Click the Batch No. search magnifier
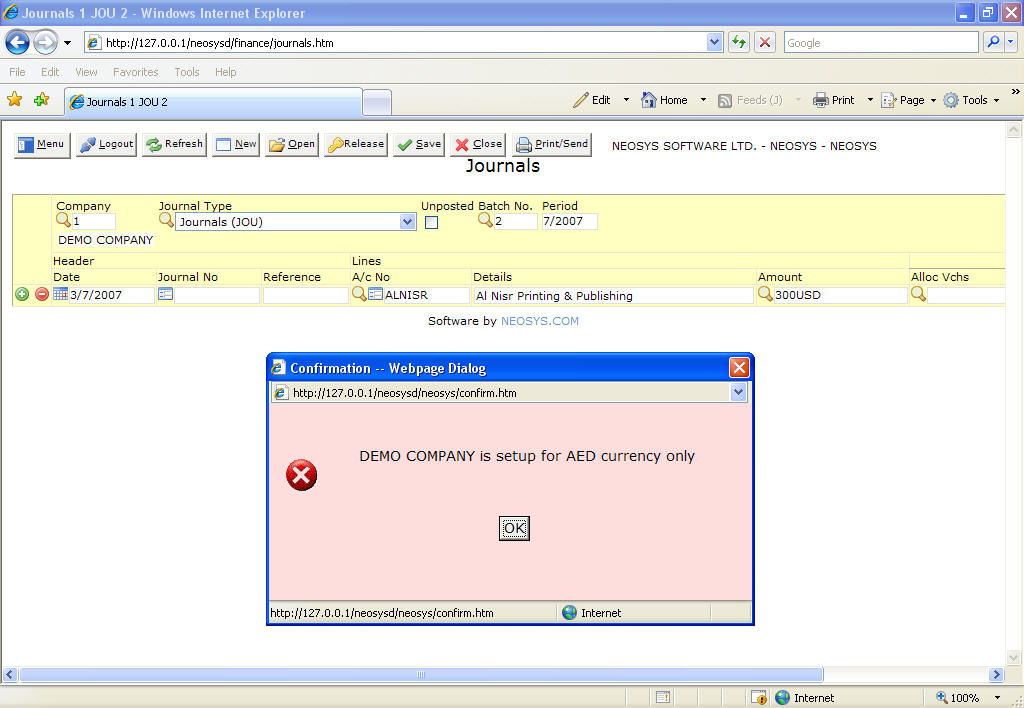 coord(485,219)
